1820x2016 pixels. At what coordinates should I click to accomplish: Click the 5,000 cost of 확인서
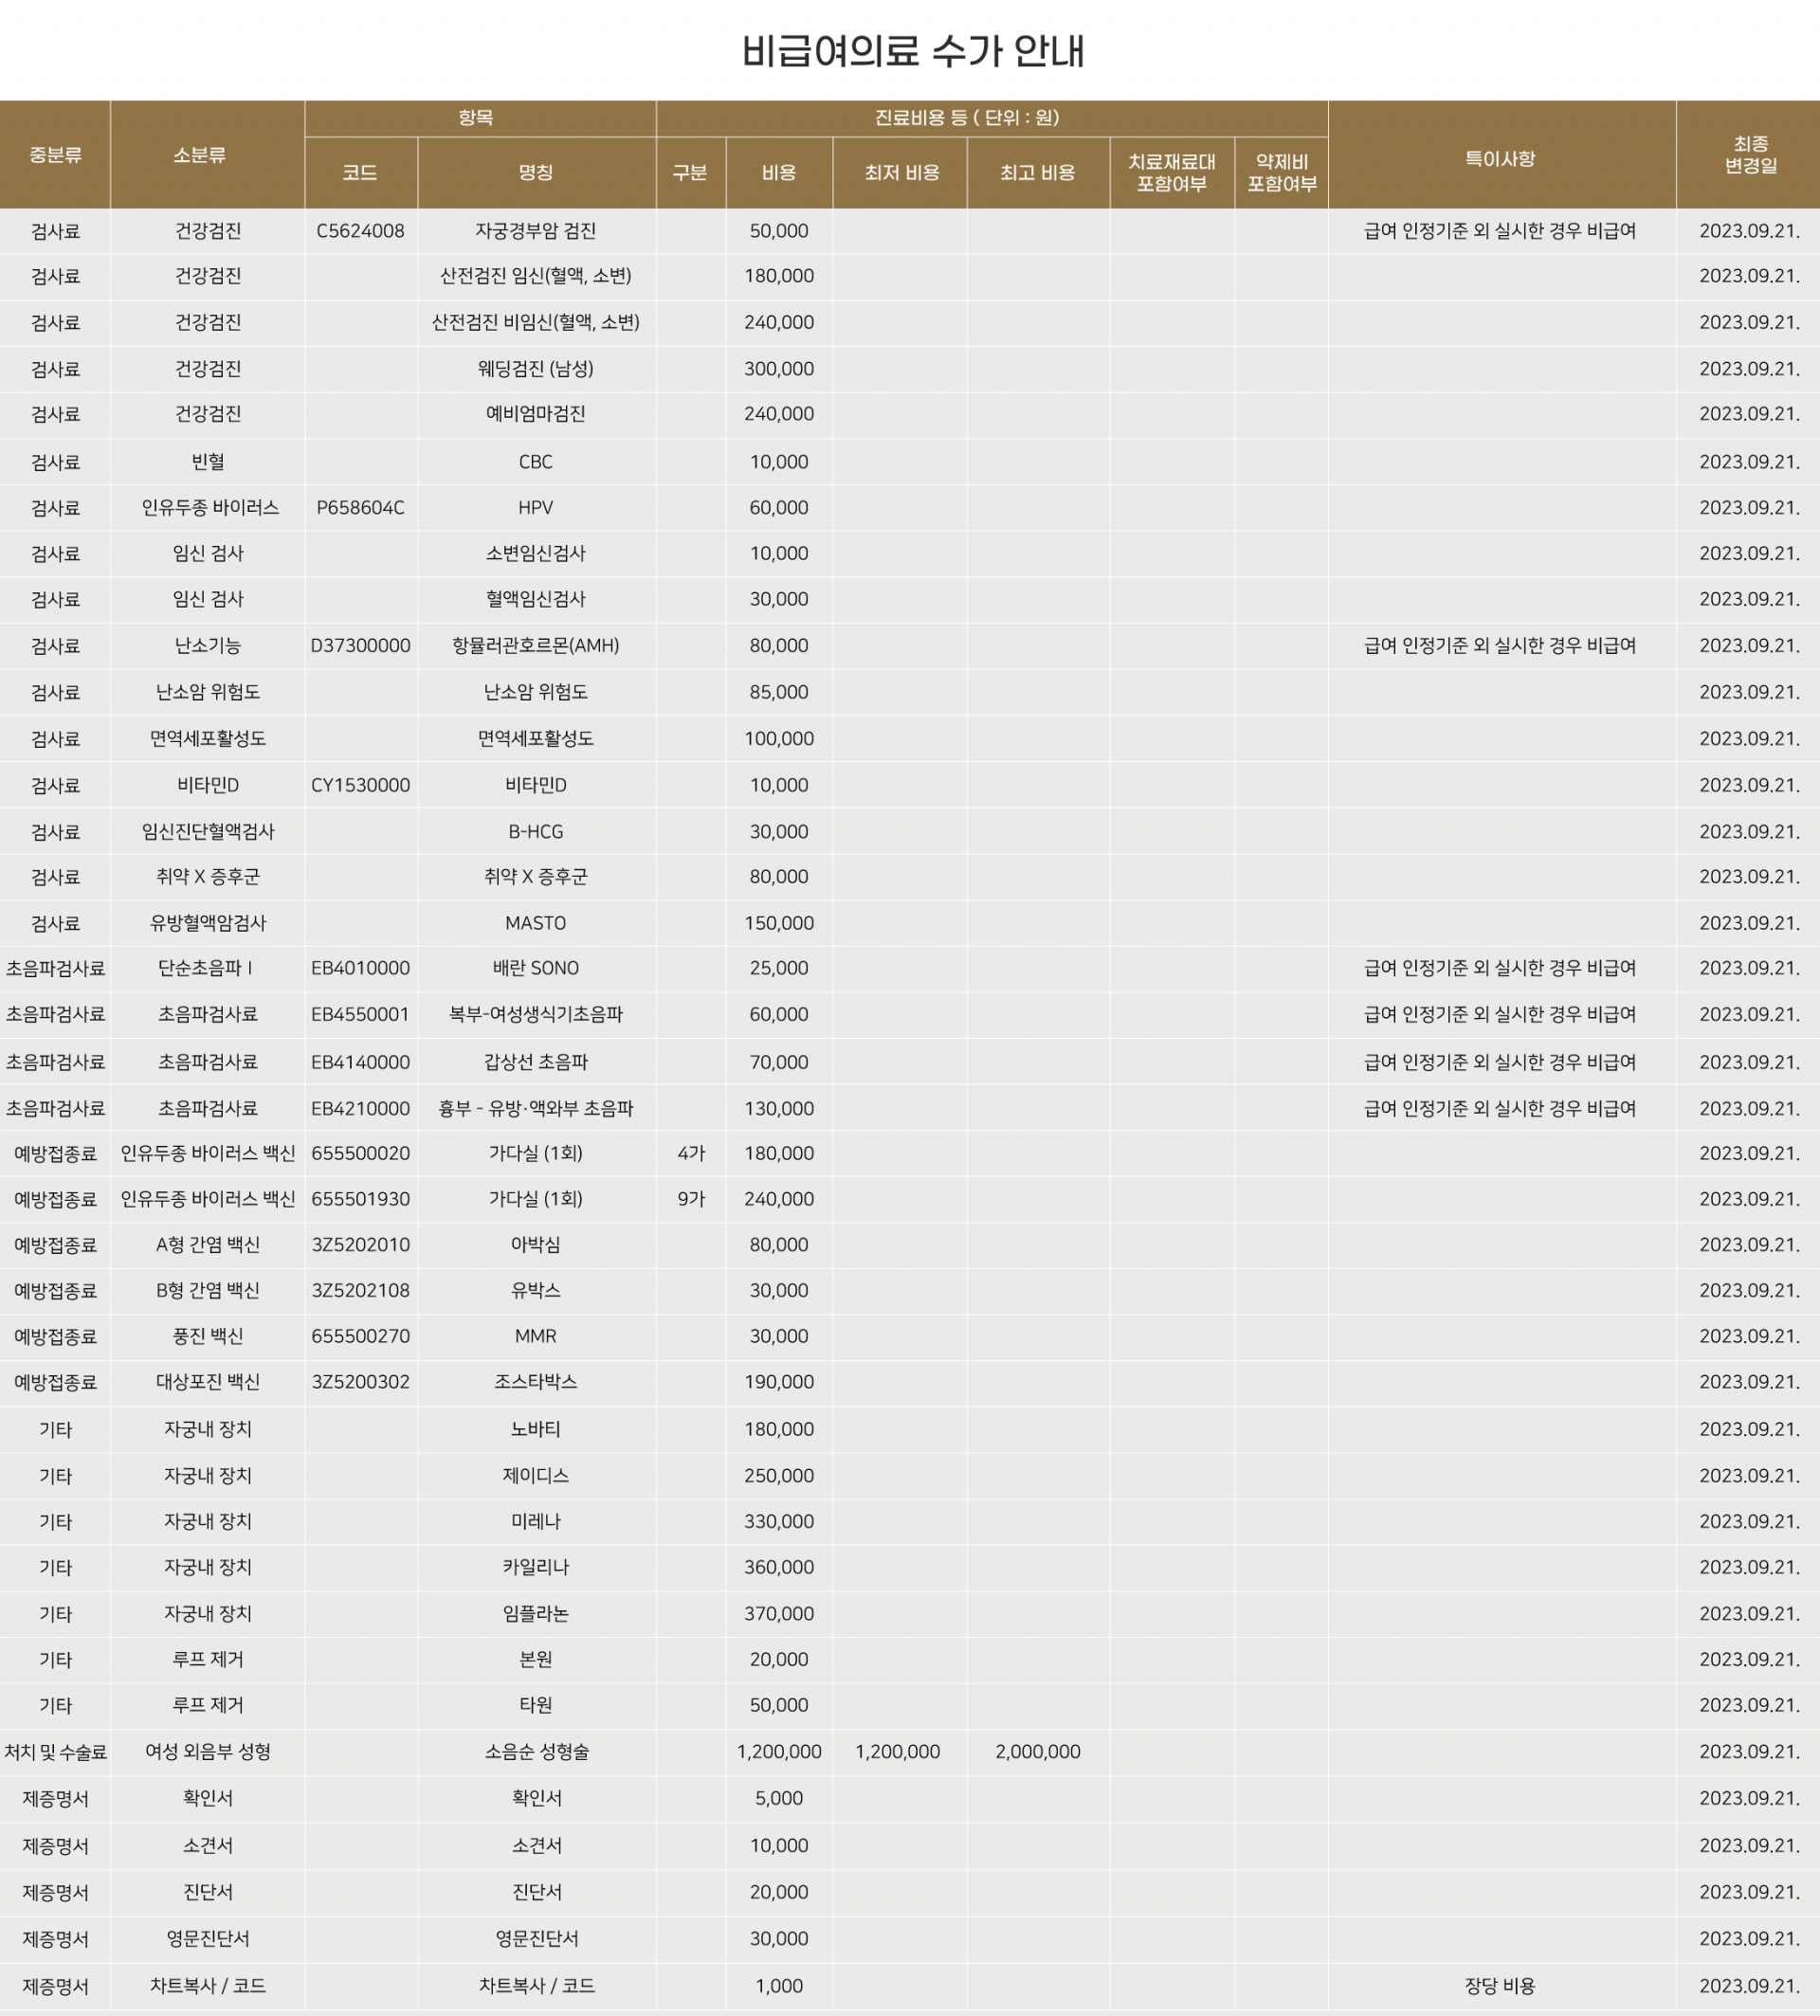(779, 1798)
